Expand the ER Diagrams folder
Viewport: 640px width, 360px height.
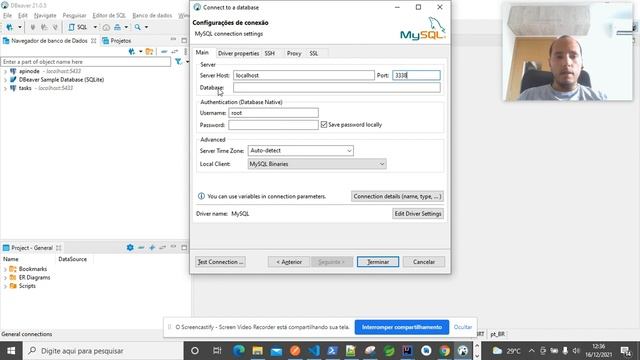[x=5, y=278]
